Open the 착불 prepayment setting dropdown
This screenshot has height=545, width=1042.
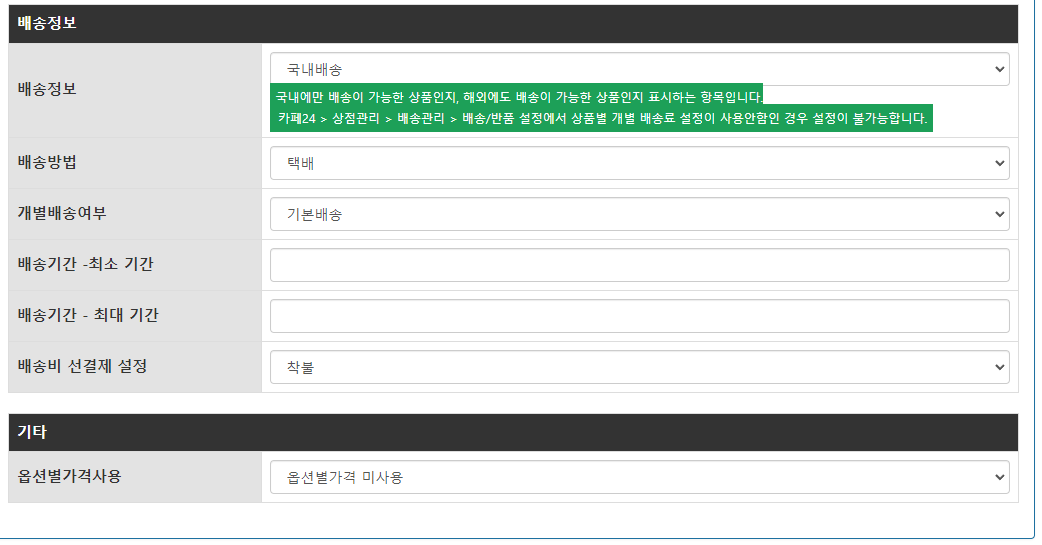(639, 367)
